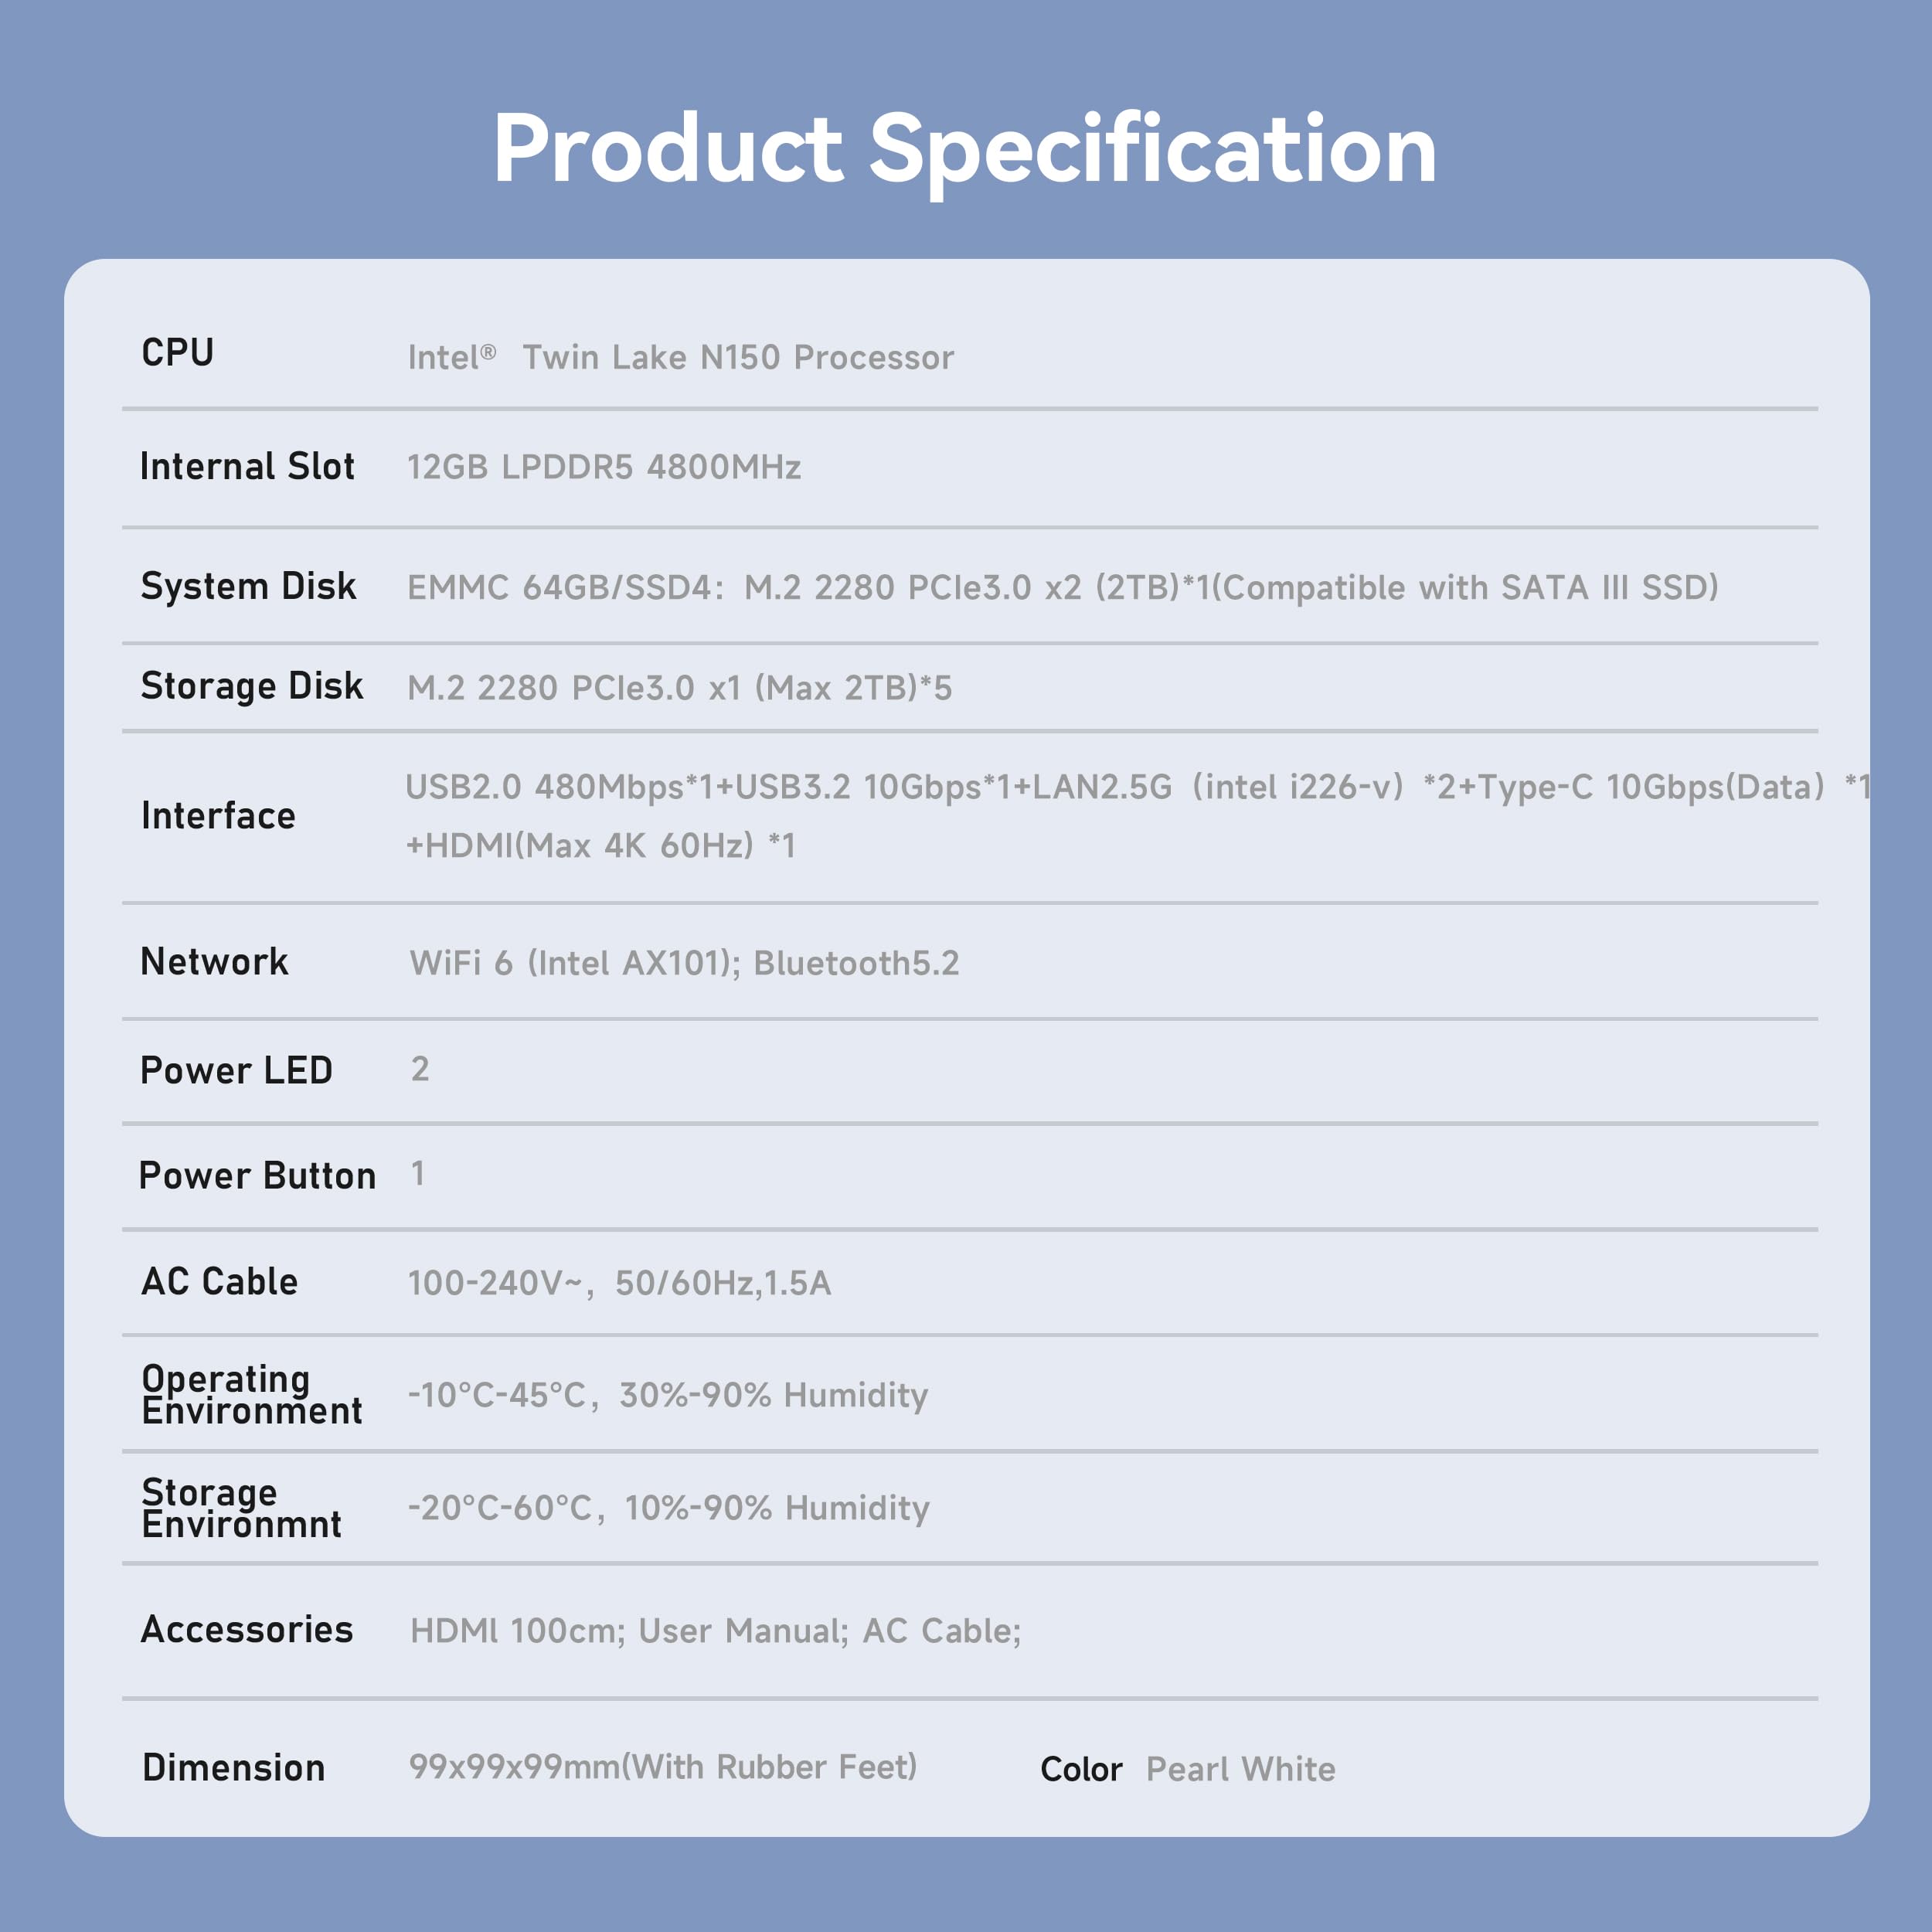Image resolution: width=1932 pixels, height=1932 pixels.
Task: Click the M.2 2280 PCIe3.0 x1 value
Action: (680, 688)
